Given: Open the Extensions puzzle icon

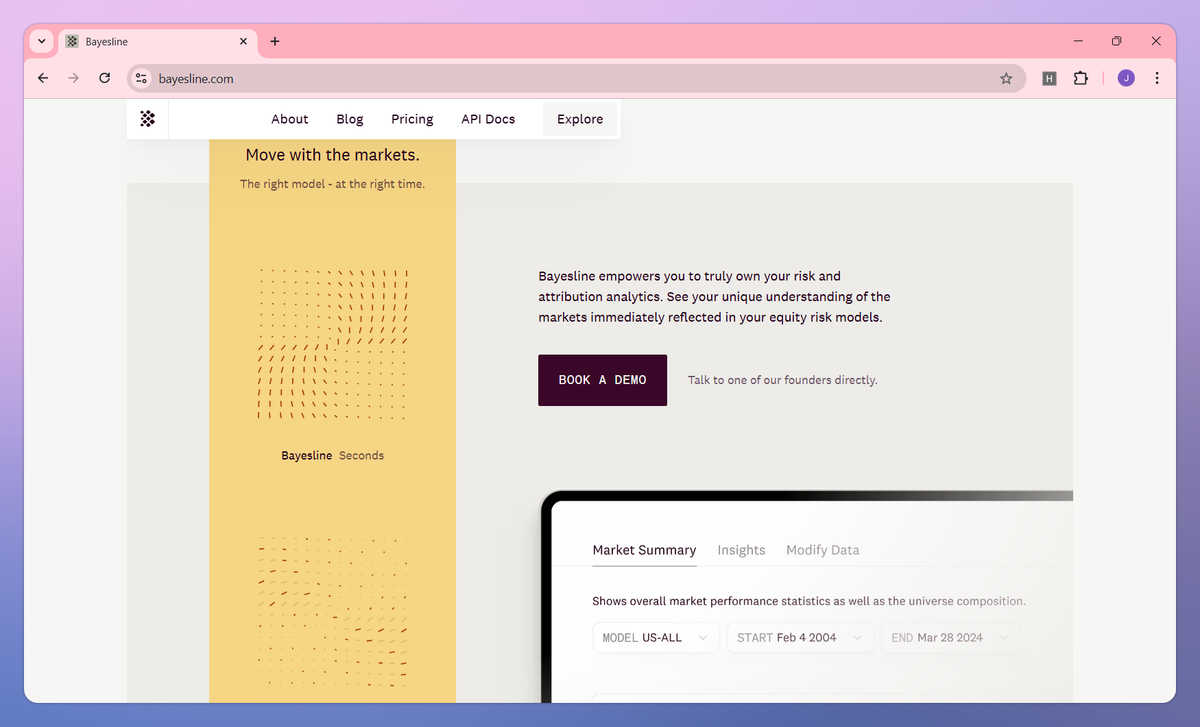Looking at the screenshot, I should coord(1080,78).
